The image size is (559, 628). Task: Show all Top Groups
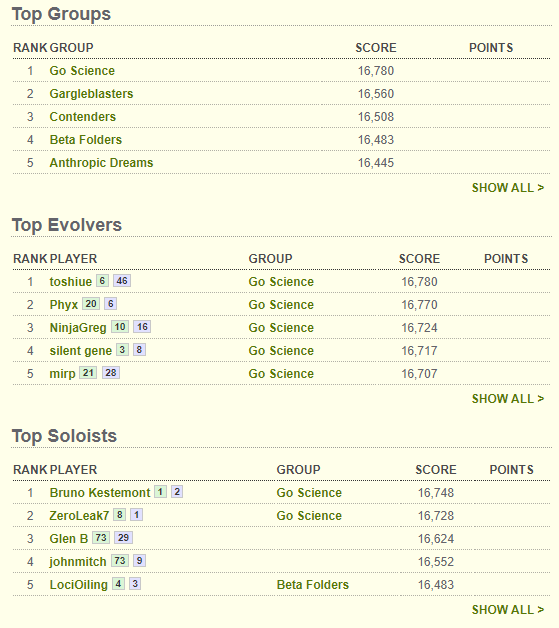(508, 187)
